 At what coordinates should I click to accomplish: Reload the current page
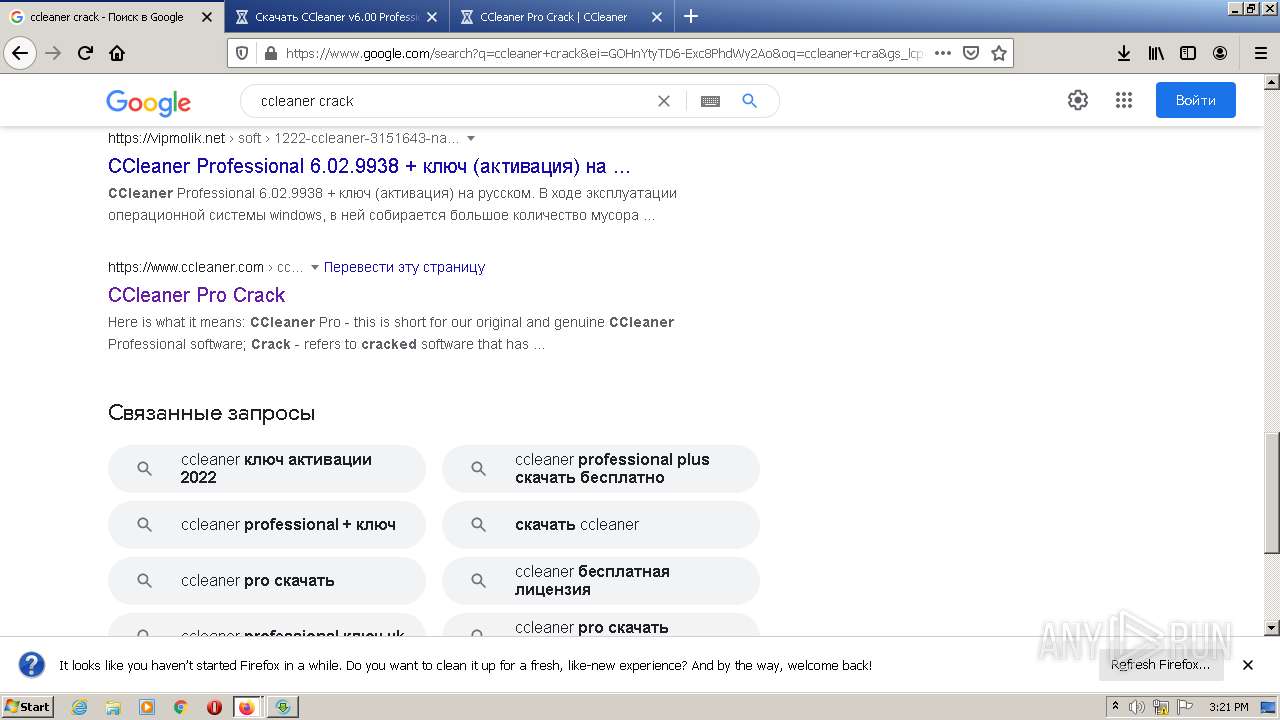(85, 53)
